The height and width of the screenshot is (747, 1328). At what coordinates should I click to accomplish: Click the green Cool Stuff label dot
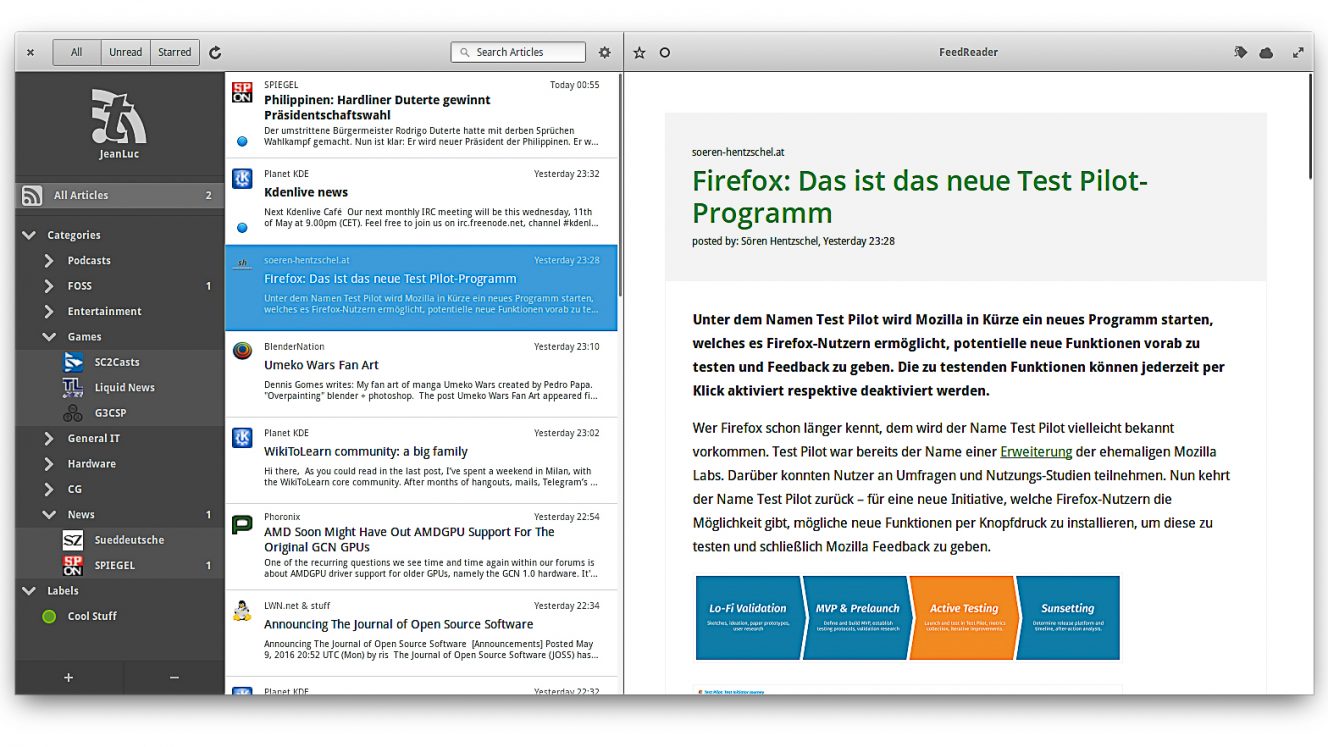(49, 616)
